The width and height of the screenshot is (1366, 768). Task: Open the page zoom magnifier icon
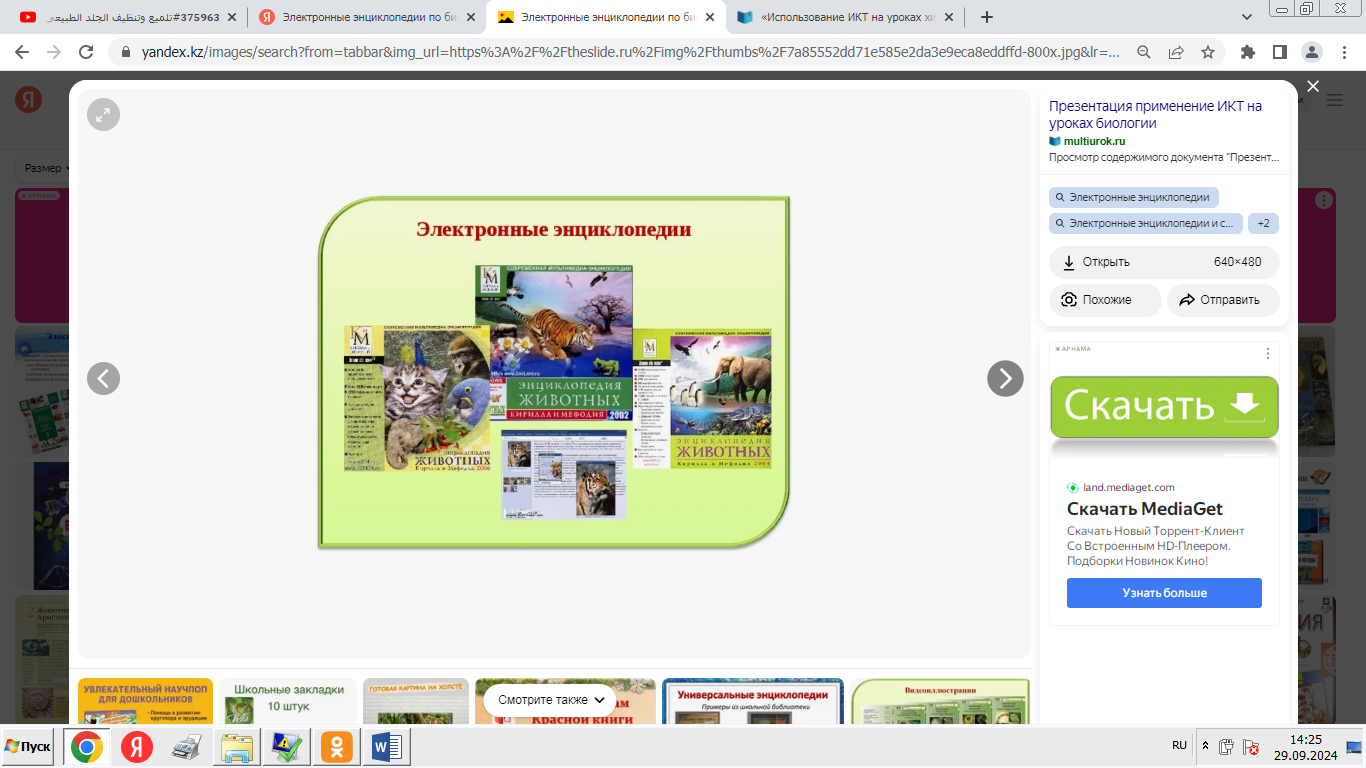click(x=1144, y=52)
